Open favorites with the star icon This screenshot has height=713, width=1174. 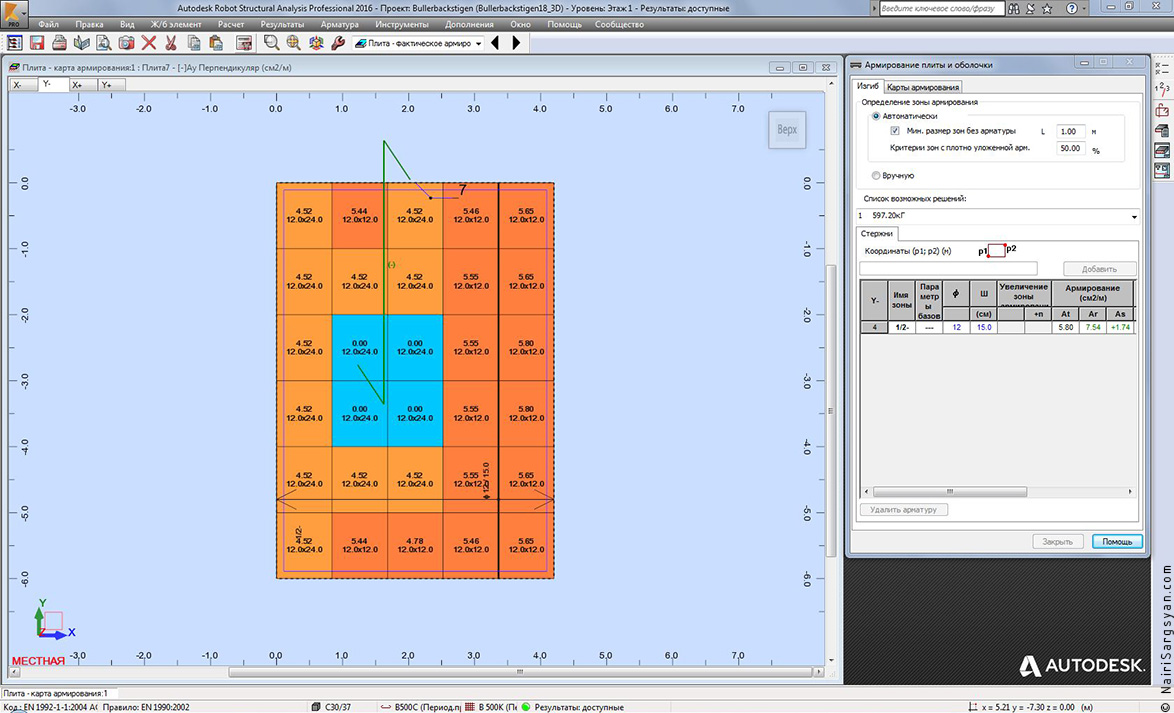[1047, 9]
